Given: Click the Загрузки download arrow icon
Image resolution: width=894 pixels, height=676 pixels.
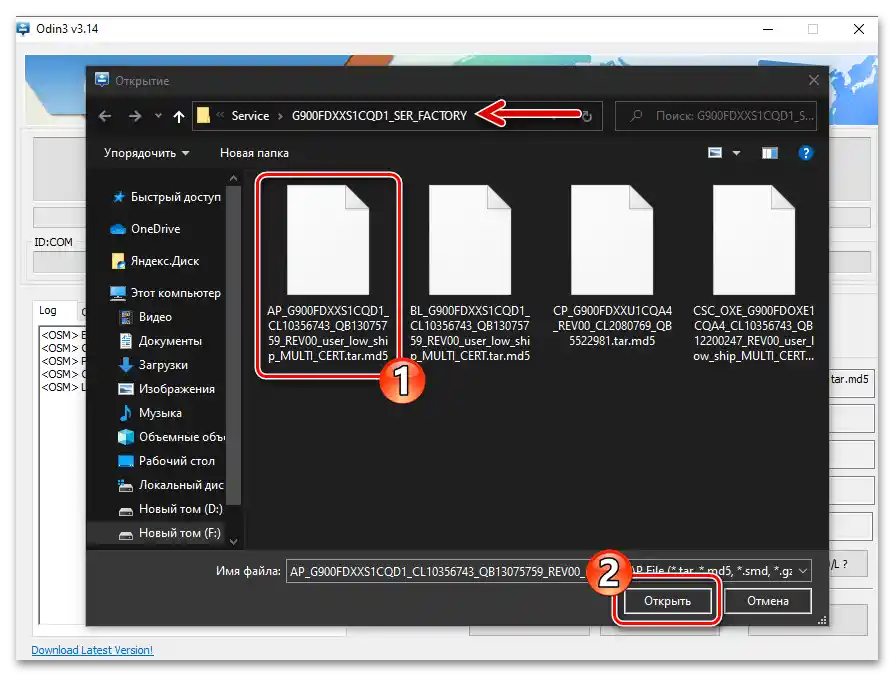Looking at the screenshot, I should click(125, 365).
